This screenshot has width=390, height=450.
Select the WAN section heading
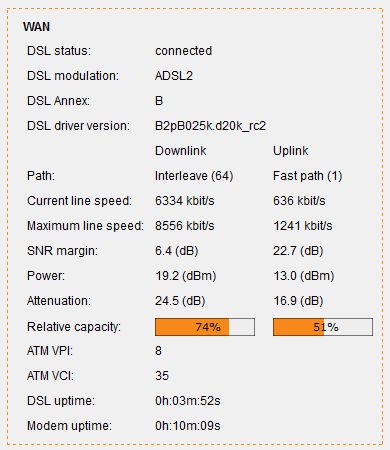click(36, 27)
